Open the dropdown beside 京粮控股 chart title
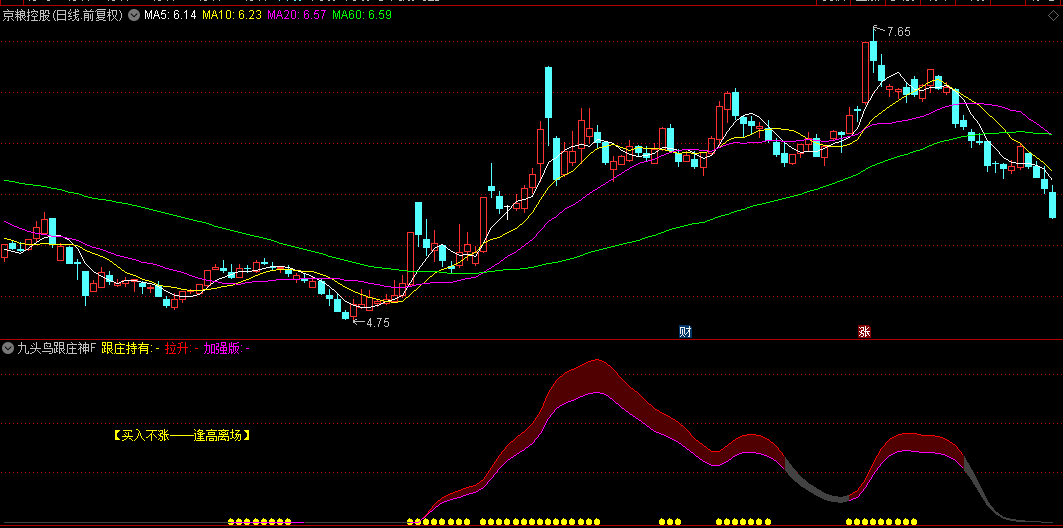 click(x=134, y=15)
